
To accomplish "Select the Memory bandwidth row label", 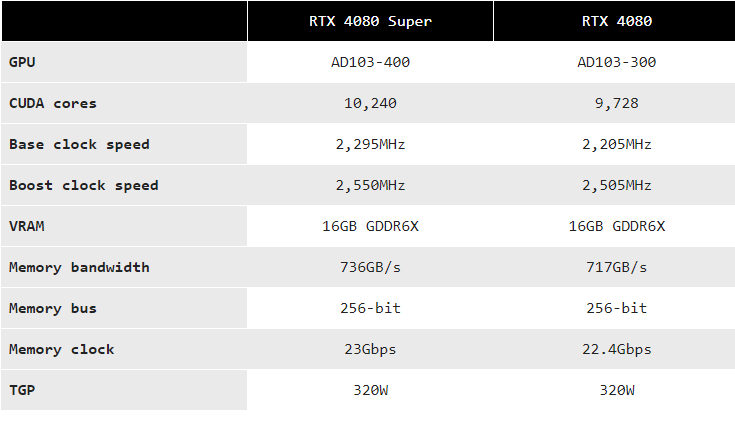I will (x=79, y=267).
